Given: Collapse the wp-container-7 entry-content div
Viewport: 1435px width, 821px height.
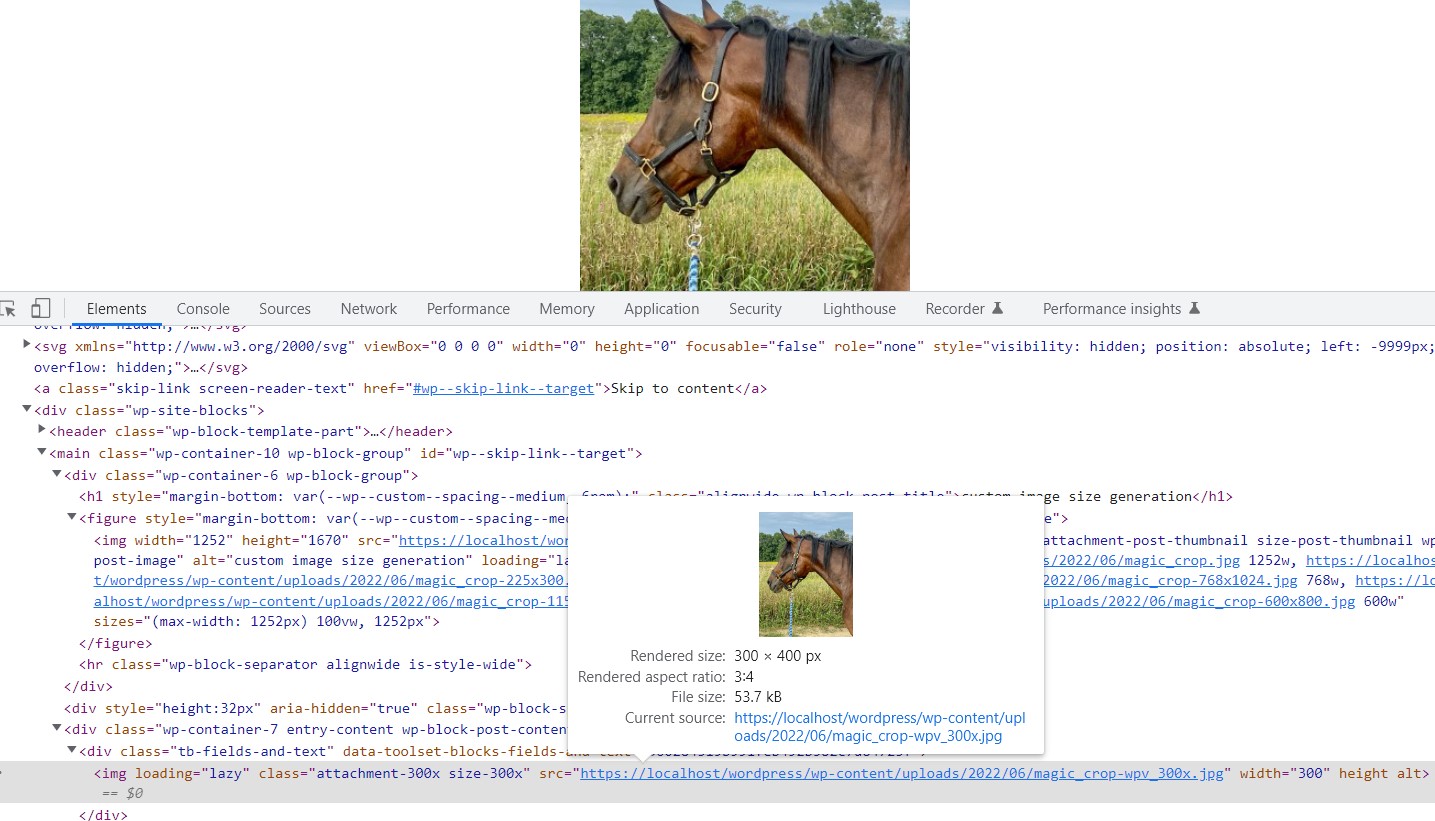Looking at the screenshot, I should click(x=57, y=729).
